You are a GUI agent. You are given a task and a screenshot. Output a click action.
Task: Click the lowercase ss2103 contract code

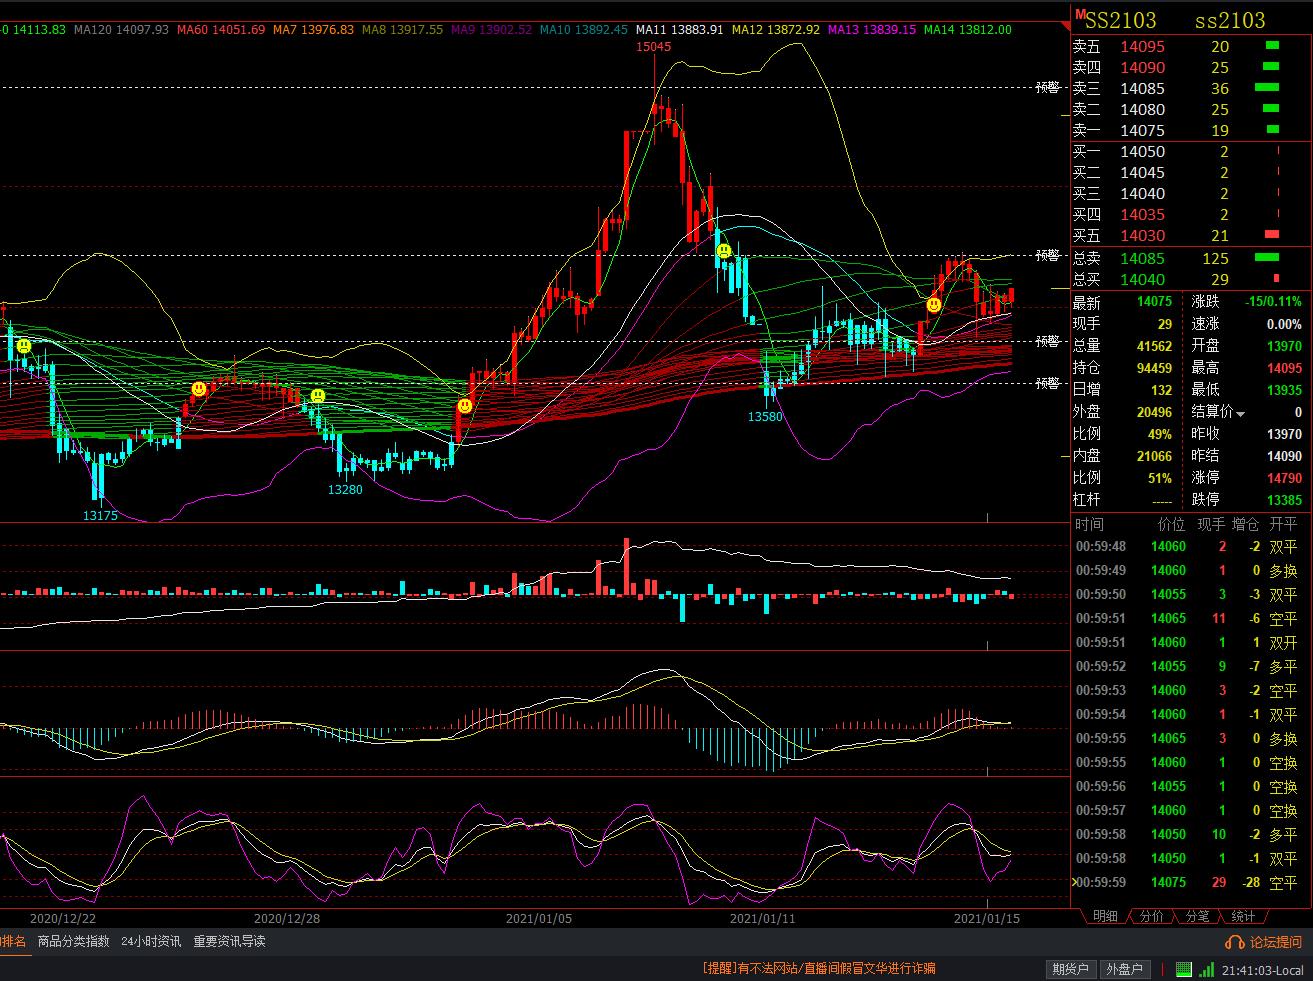(x=1231, y=20)
